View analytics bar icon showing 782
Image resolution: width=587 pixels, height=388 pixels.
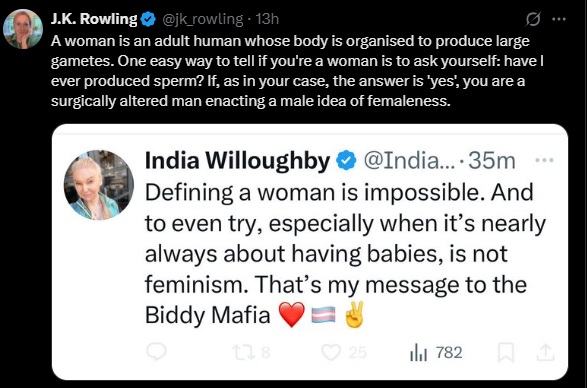[x=437, y=353]
